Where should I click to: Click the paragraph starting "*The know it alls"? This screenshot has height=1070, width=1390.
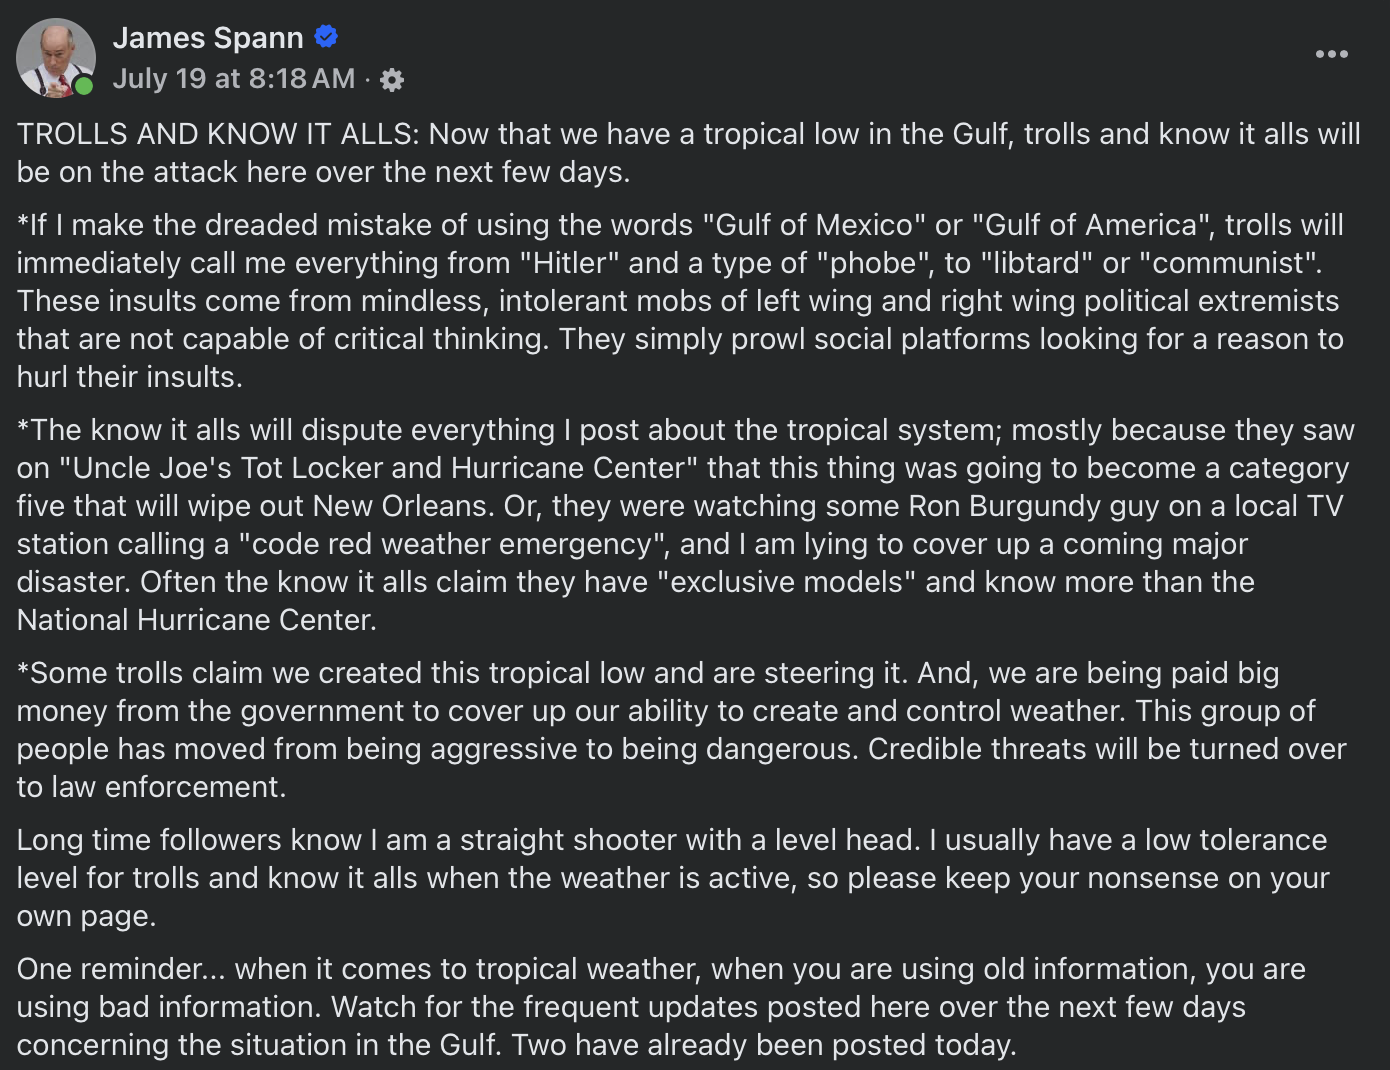[685, 525]
